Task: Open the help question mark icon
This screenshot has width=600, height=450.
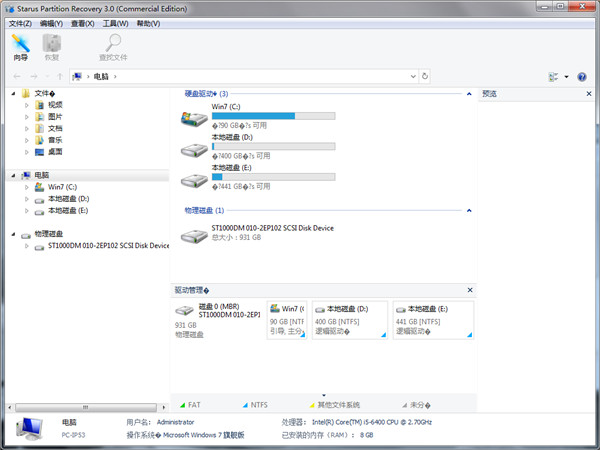Action: tap(582, 77)
